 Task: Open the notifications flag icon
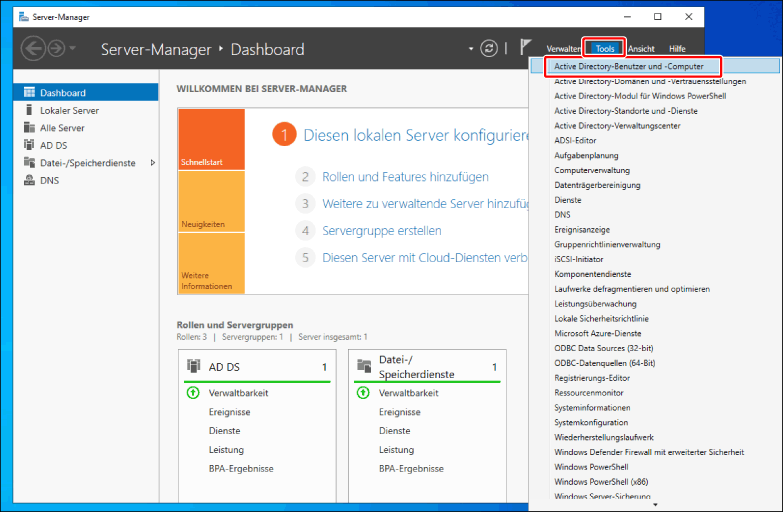pyautogui.click(x=526, y=47)
